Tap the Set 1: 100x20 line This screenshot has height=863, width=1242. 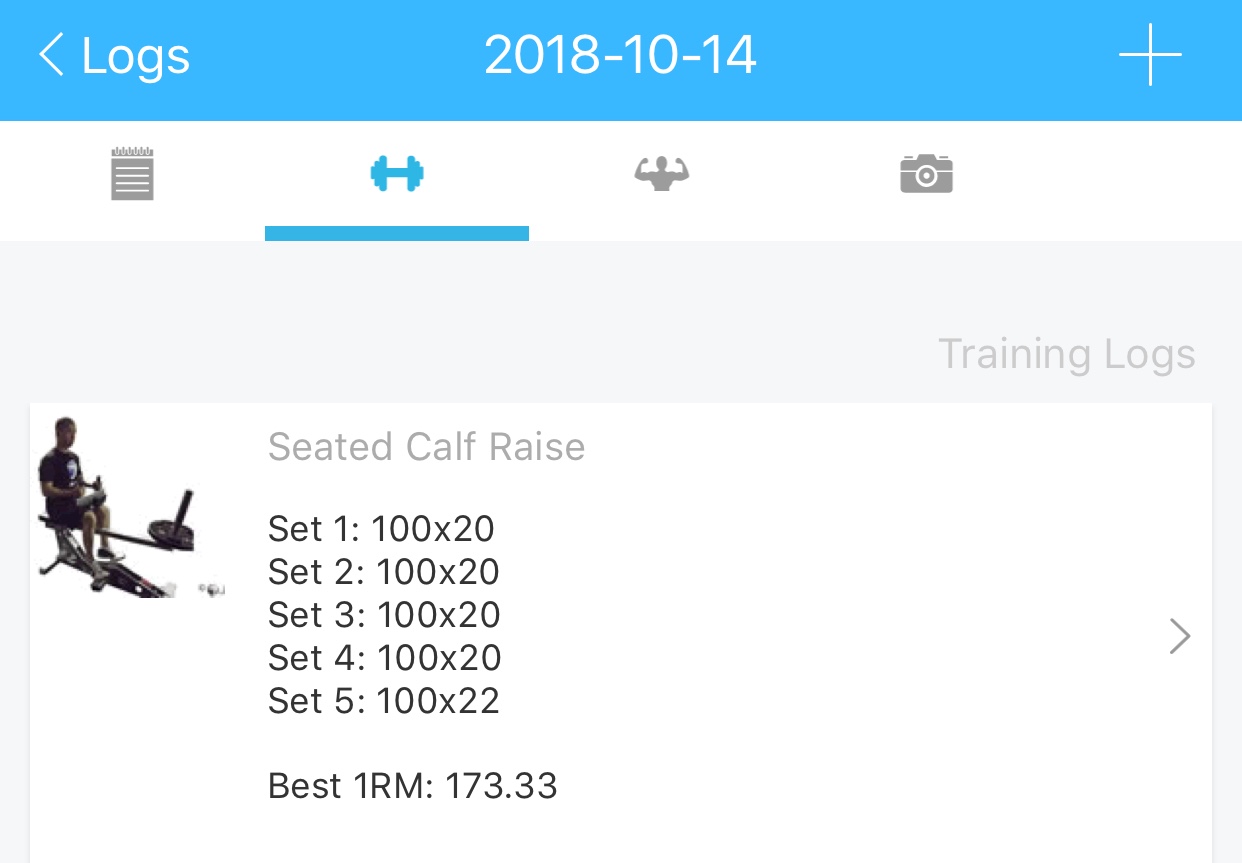click(x=381, y=529)
